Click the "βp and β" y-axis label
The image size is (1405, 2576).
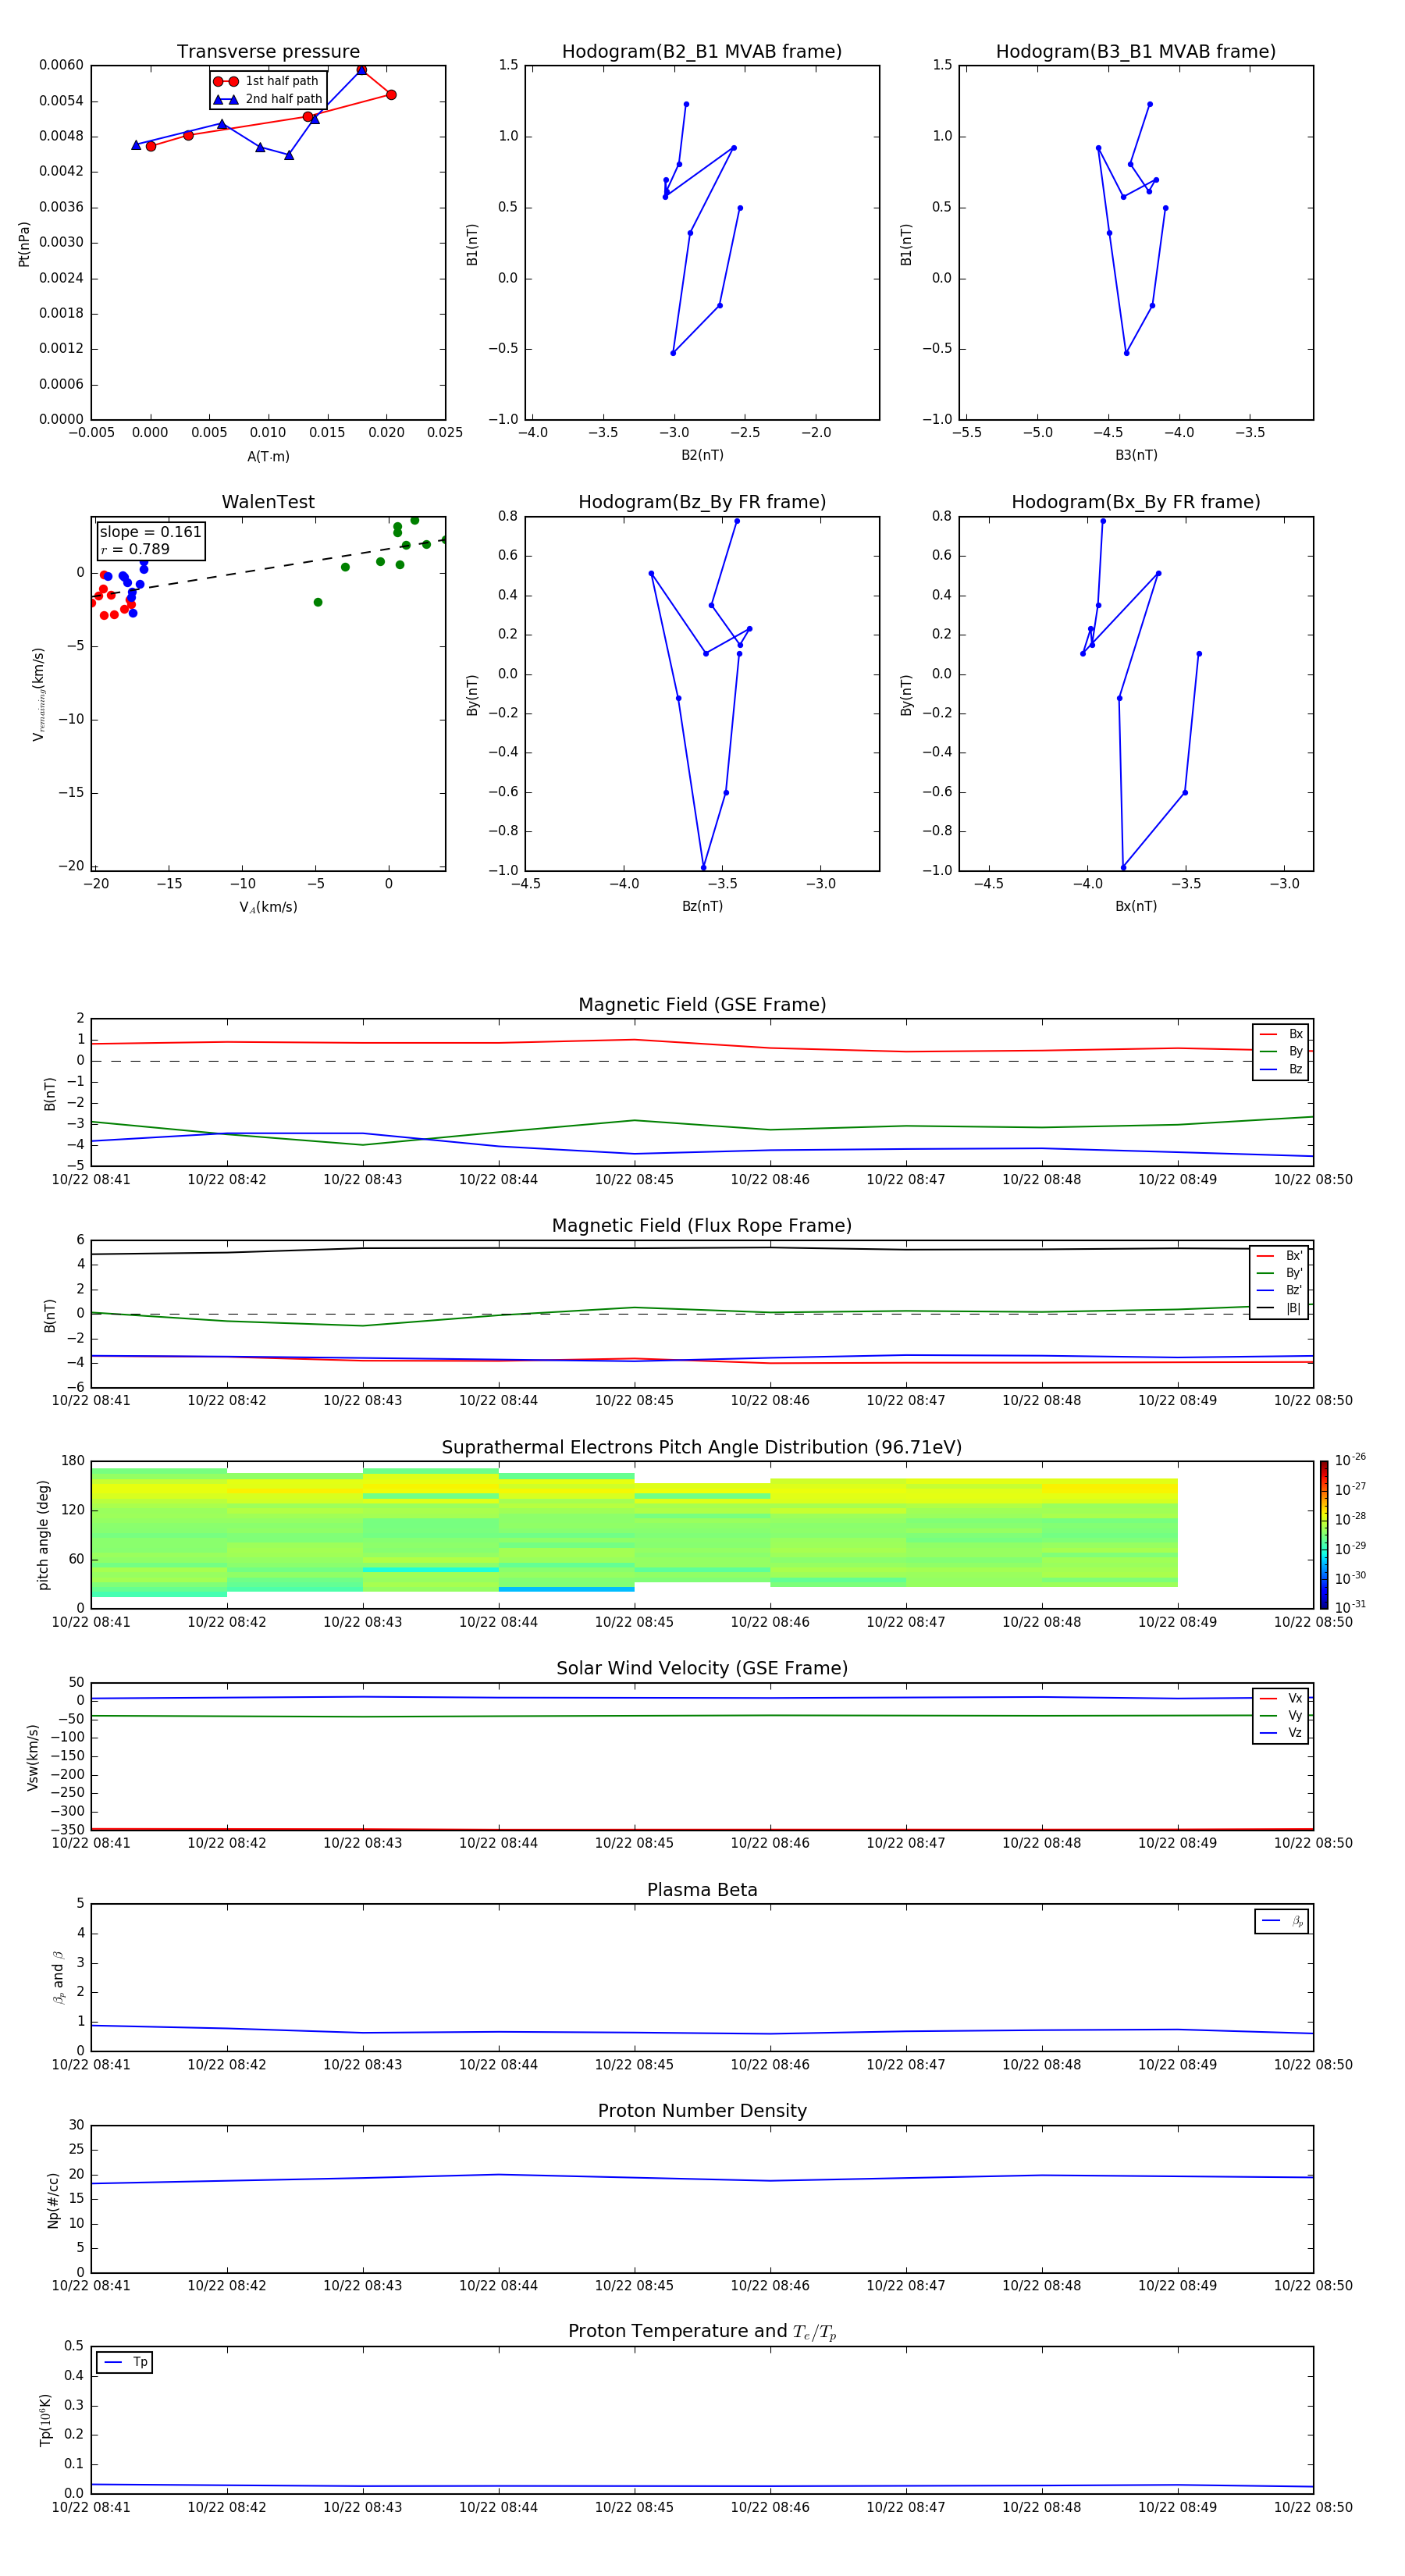(58, 1977)
